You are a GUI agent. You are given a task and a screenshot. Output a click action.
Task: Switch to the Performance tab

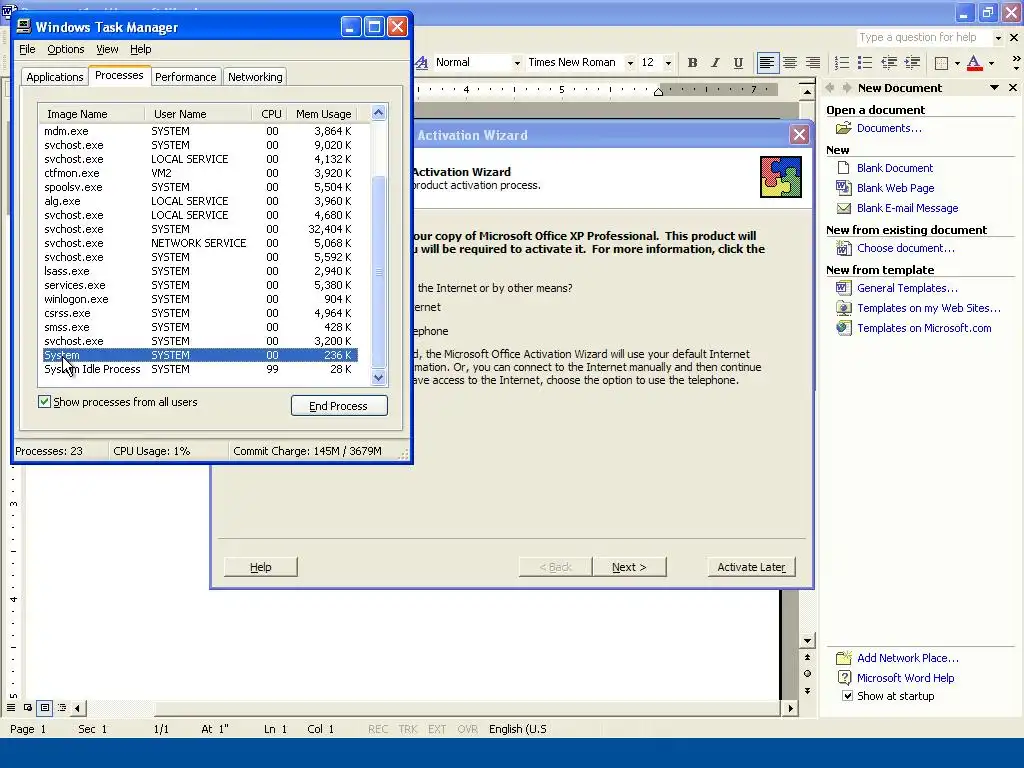click(185, 77)
